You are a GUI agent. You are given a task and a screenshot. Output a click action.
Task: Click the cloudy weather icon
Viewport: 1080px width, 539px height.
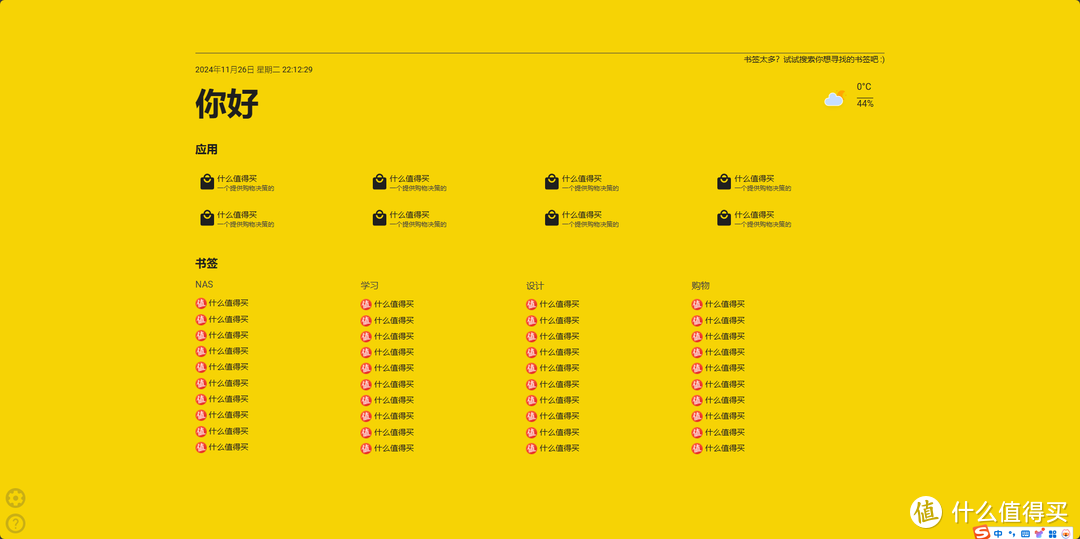(x=834, y=98)
